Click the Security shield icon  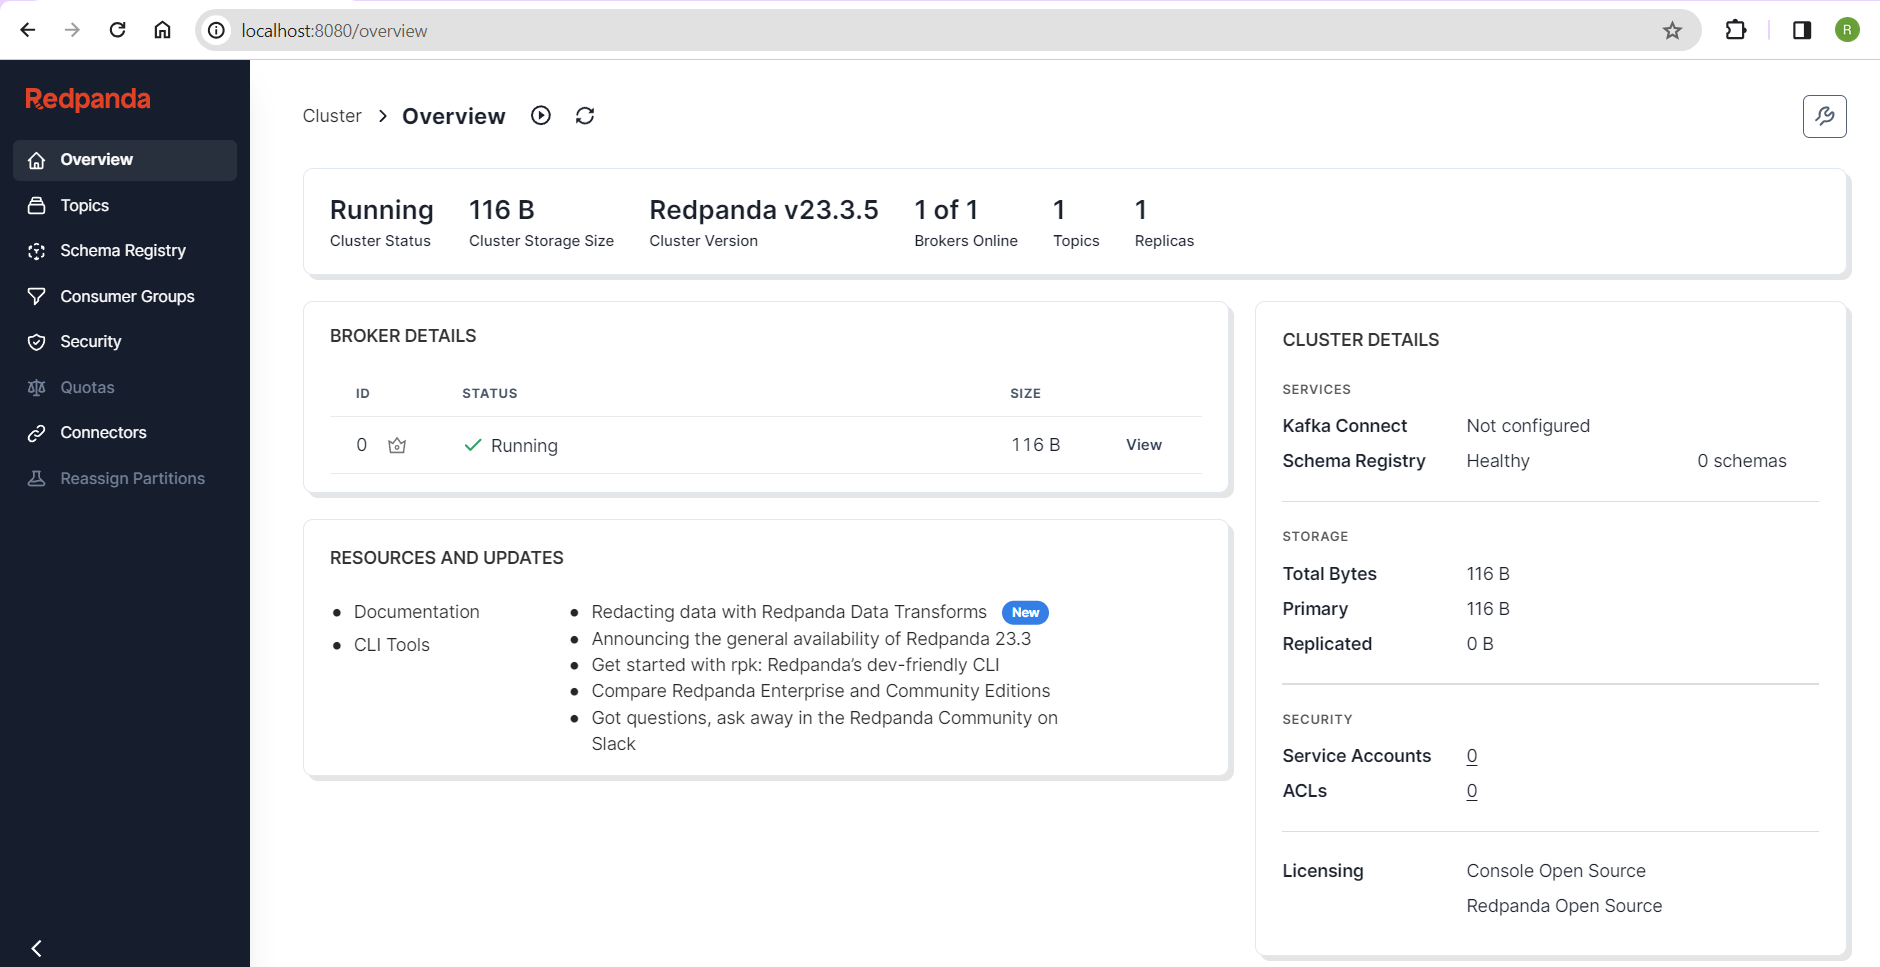click(37, 342)
